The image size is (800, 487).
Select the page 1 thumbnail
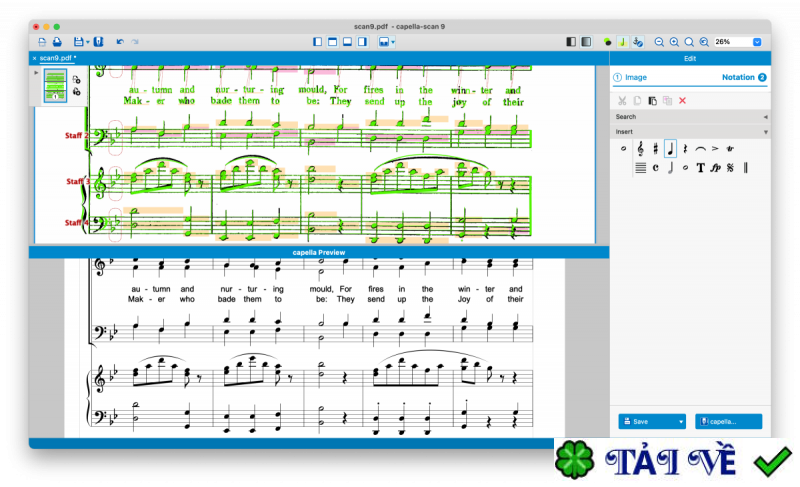[x=55, y=85]
